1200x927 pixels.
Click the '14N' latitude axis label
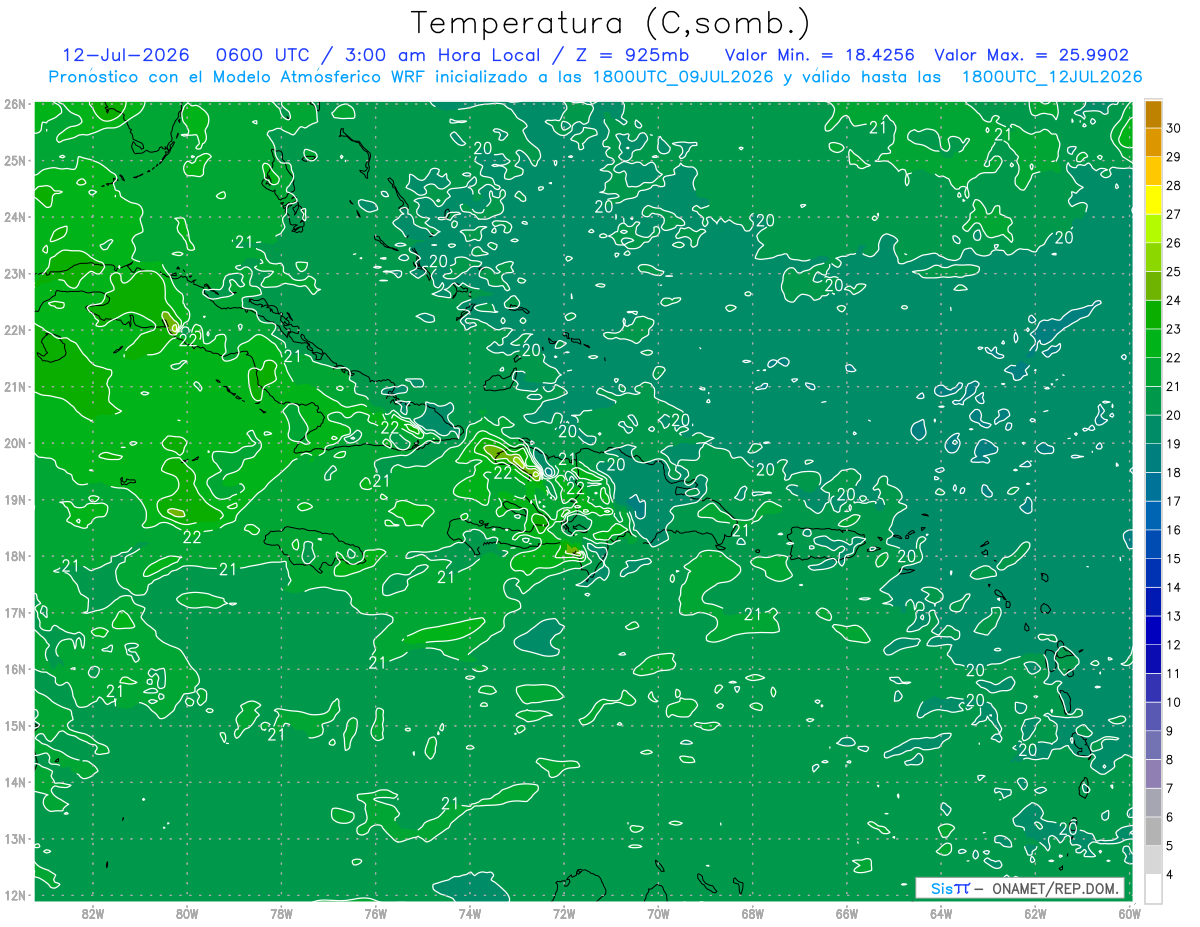(14, 782)
